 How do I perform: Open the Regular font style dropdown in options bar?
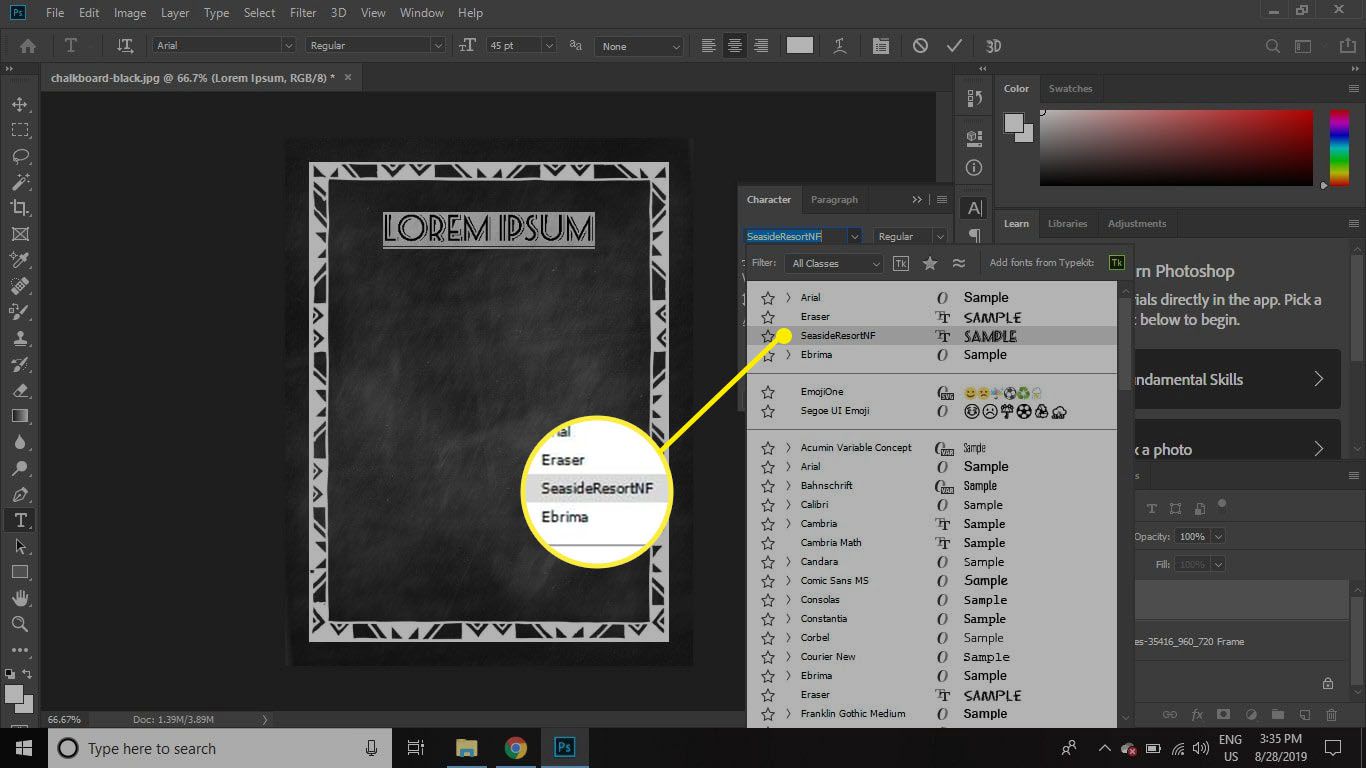click(438, 46)
